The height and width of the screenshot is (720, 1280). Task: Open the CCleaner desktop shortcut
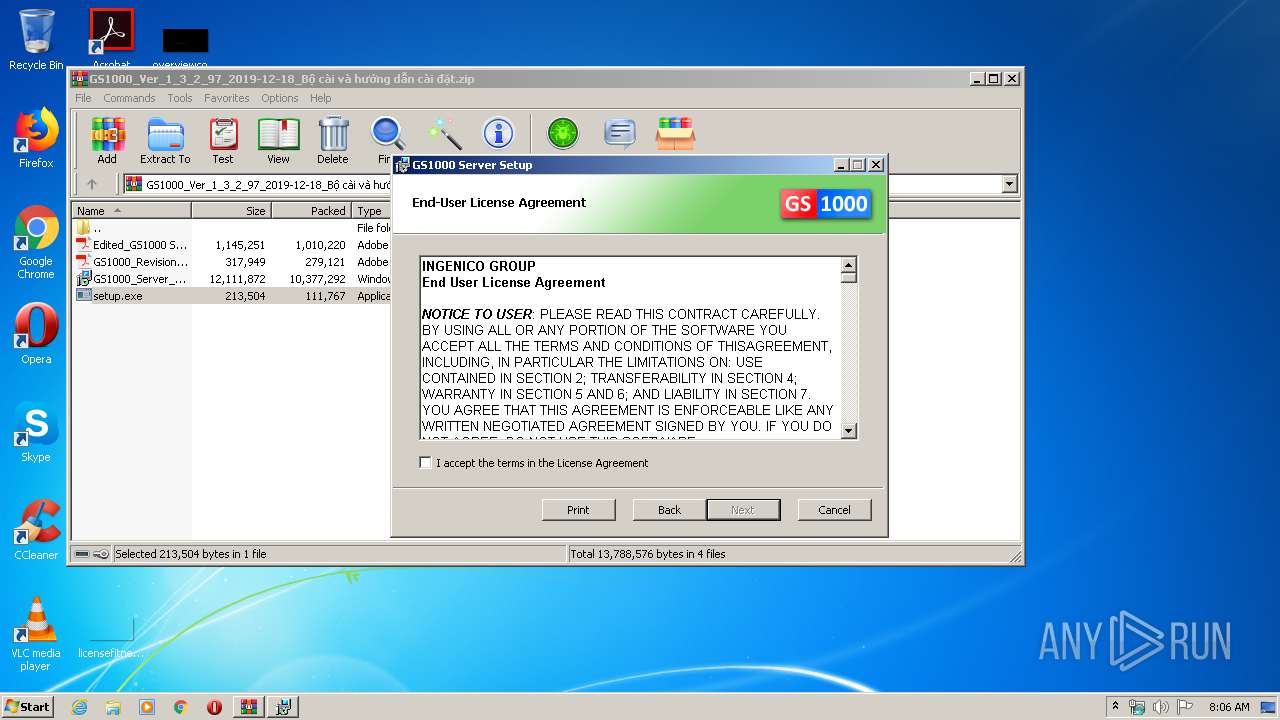click(x=36, y=530)
